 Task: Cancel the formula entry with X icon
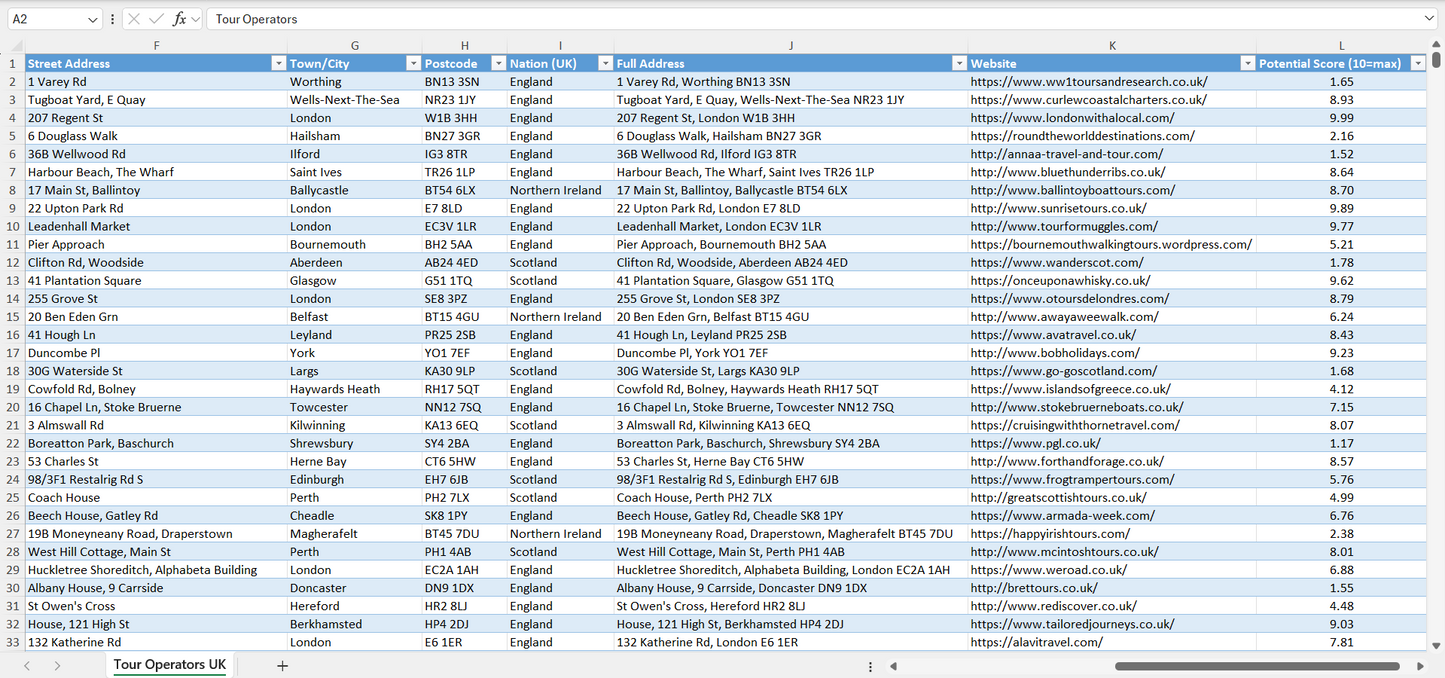point(134,19)
